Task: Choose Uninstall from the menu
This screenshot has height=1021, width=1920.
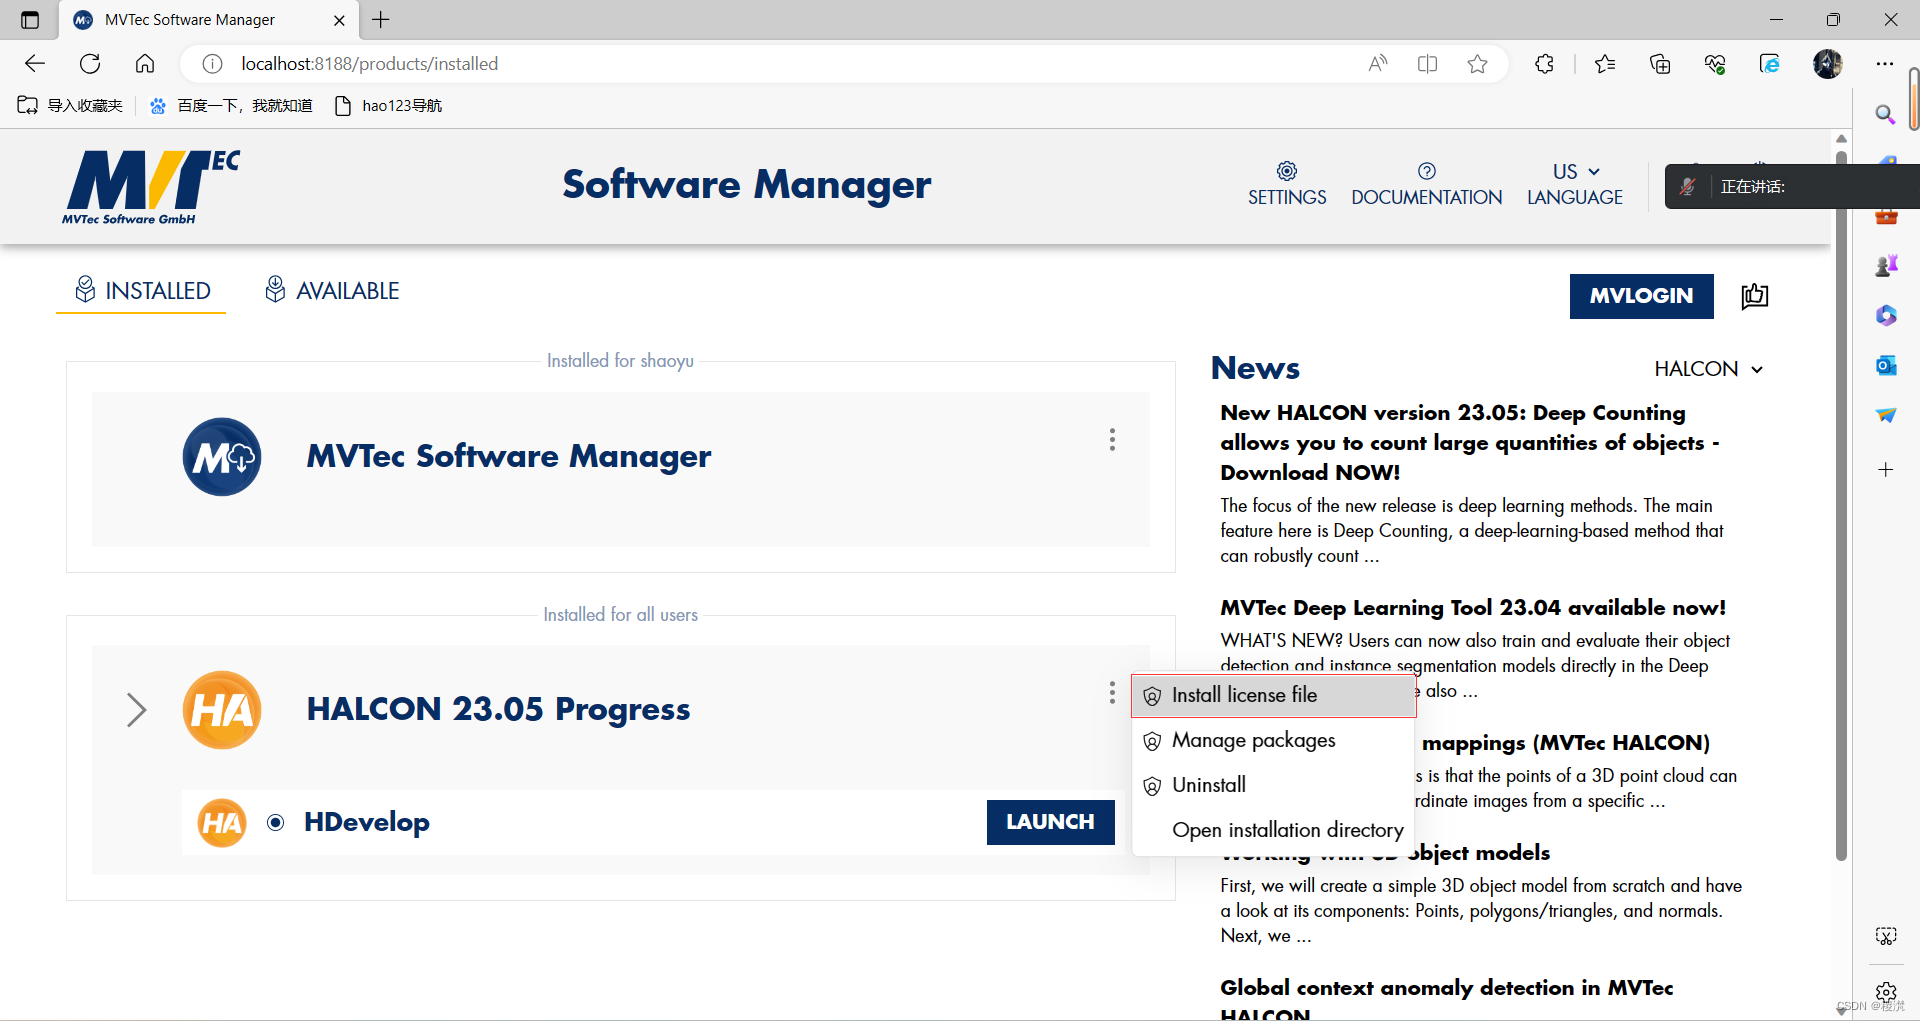Action: click(1273, 785)
